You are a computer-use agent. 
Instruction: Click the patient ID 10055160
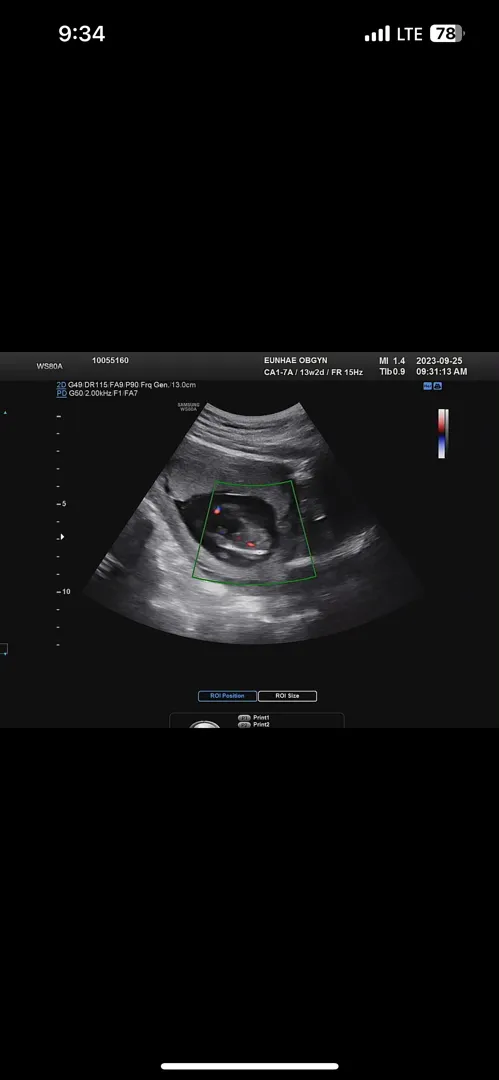(110, 360)
